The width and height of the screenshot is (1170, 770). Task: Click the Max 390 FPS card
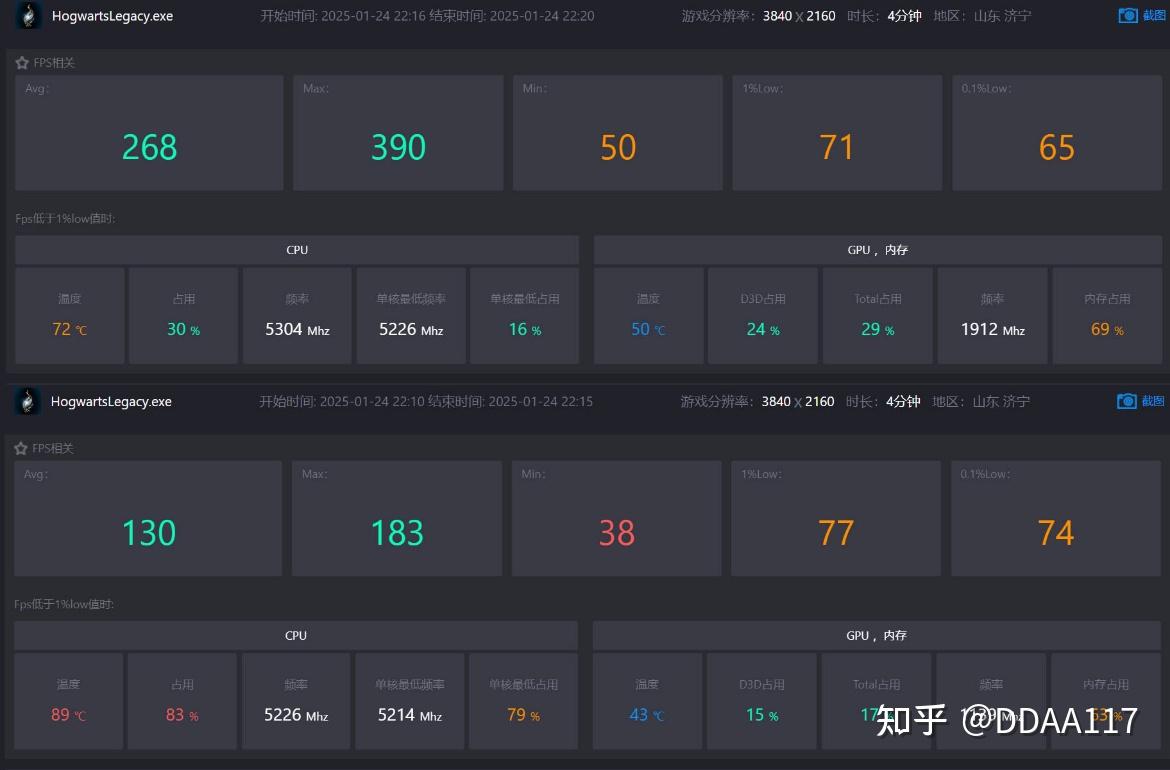coord(398,133)
